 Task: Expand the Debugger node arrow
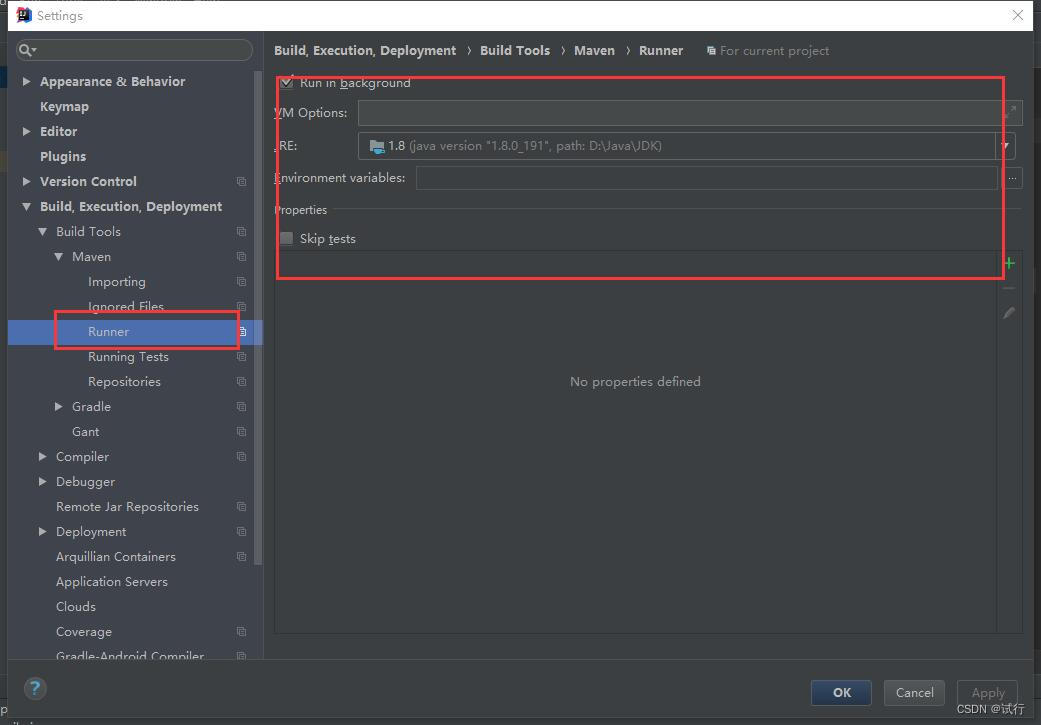(x=42, y=481)
